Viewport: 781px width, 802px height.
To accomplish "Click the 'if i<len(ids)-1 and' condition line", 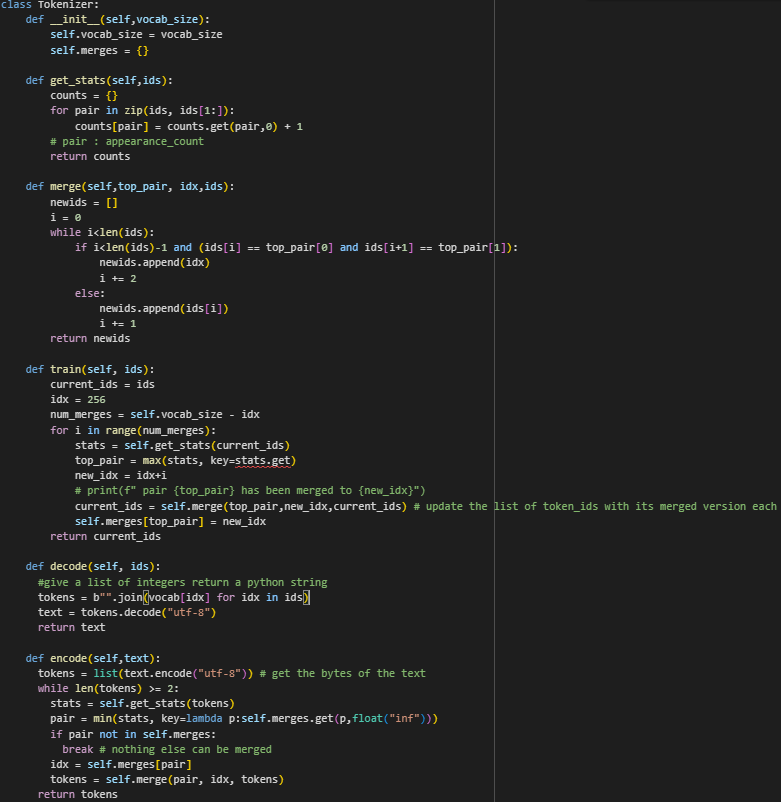I will pyautogui.click(x=296, y=248).
